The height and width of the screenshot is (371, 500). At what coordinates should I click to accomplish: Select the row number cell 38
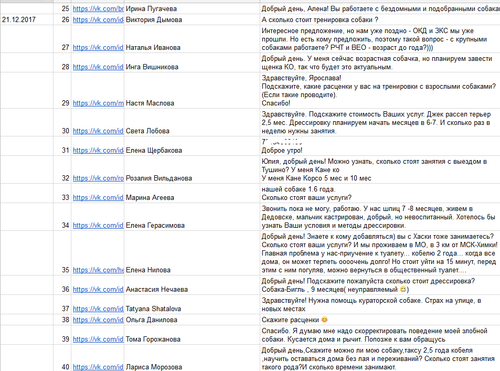click(x=62, y=320)
